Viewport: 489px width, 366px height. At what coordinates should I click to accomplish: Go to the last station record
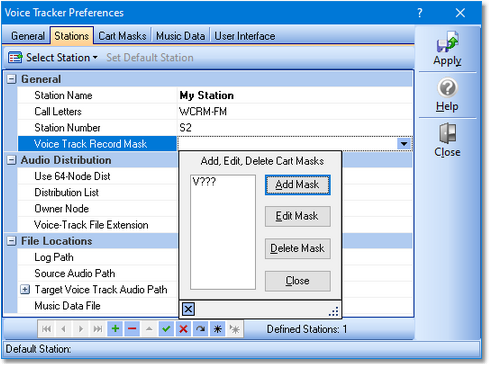click(98, 329)
